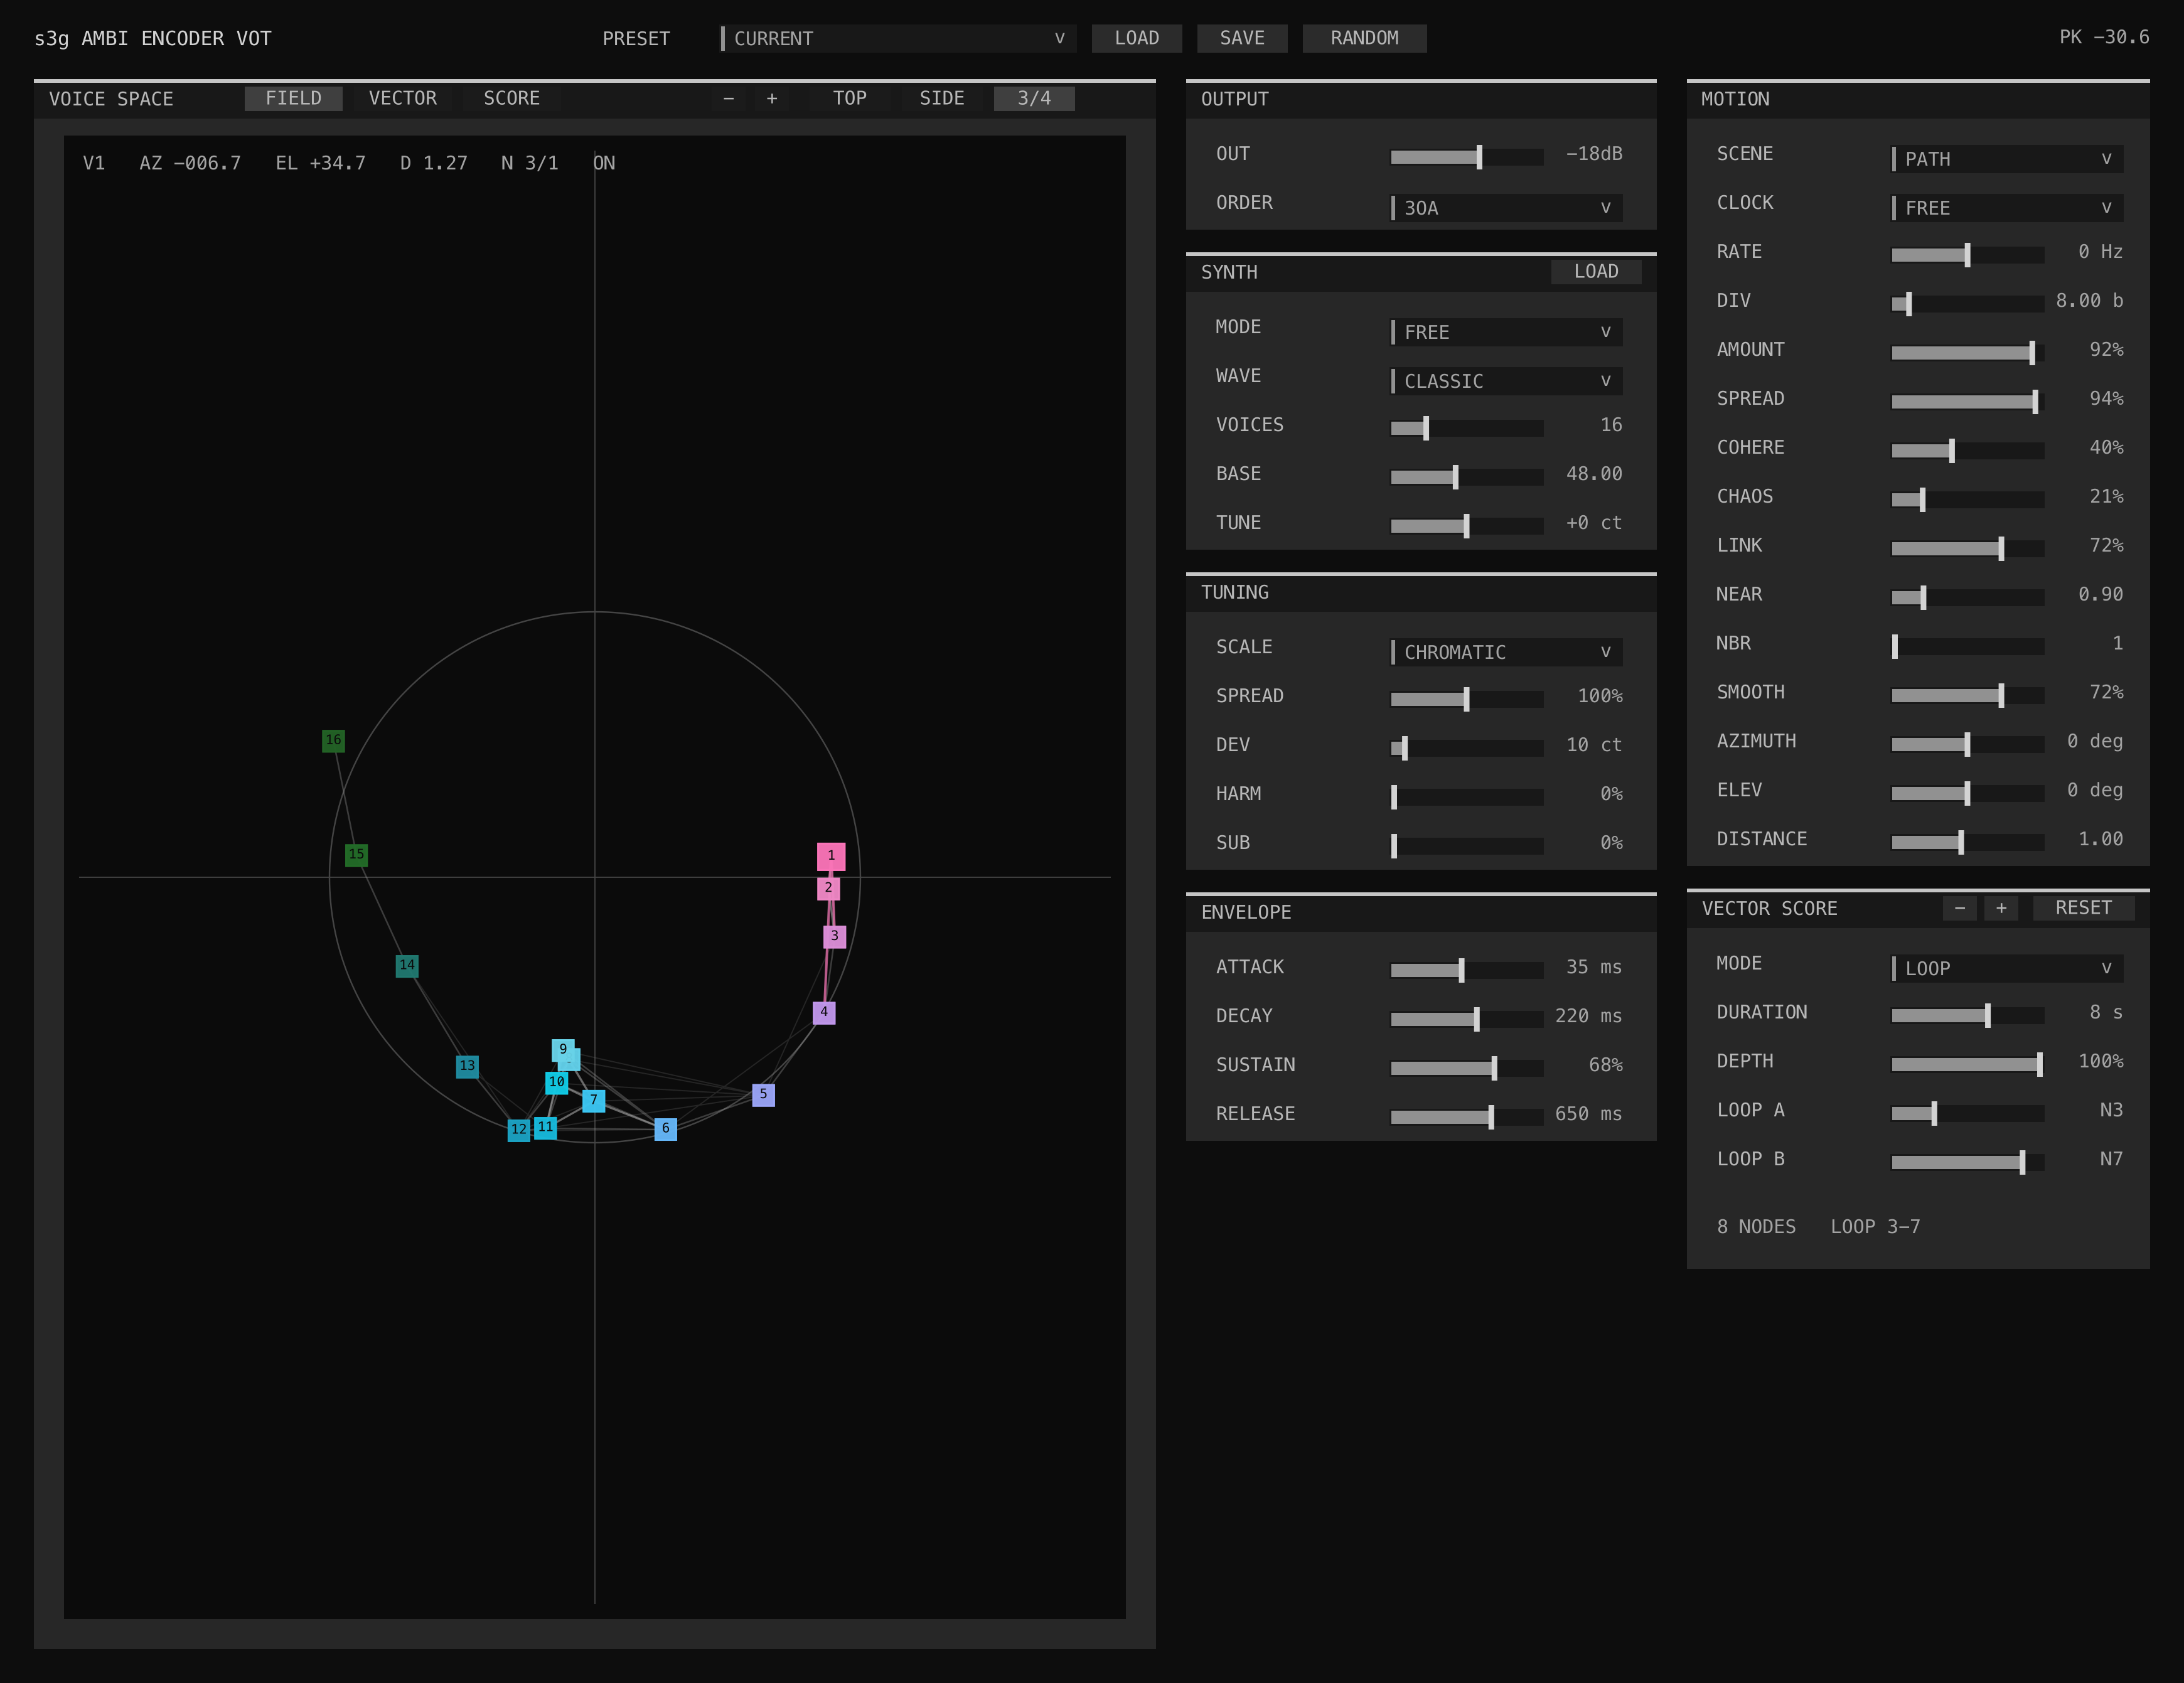2184x1683 pixels.
Task: Select voice node 14 in the field
Action: (406, 966)
